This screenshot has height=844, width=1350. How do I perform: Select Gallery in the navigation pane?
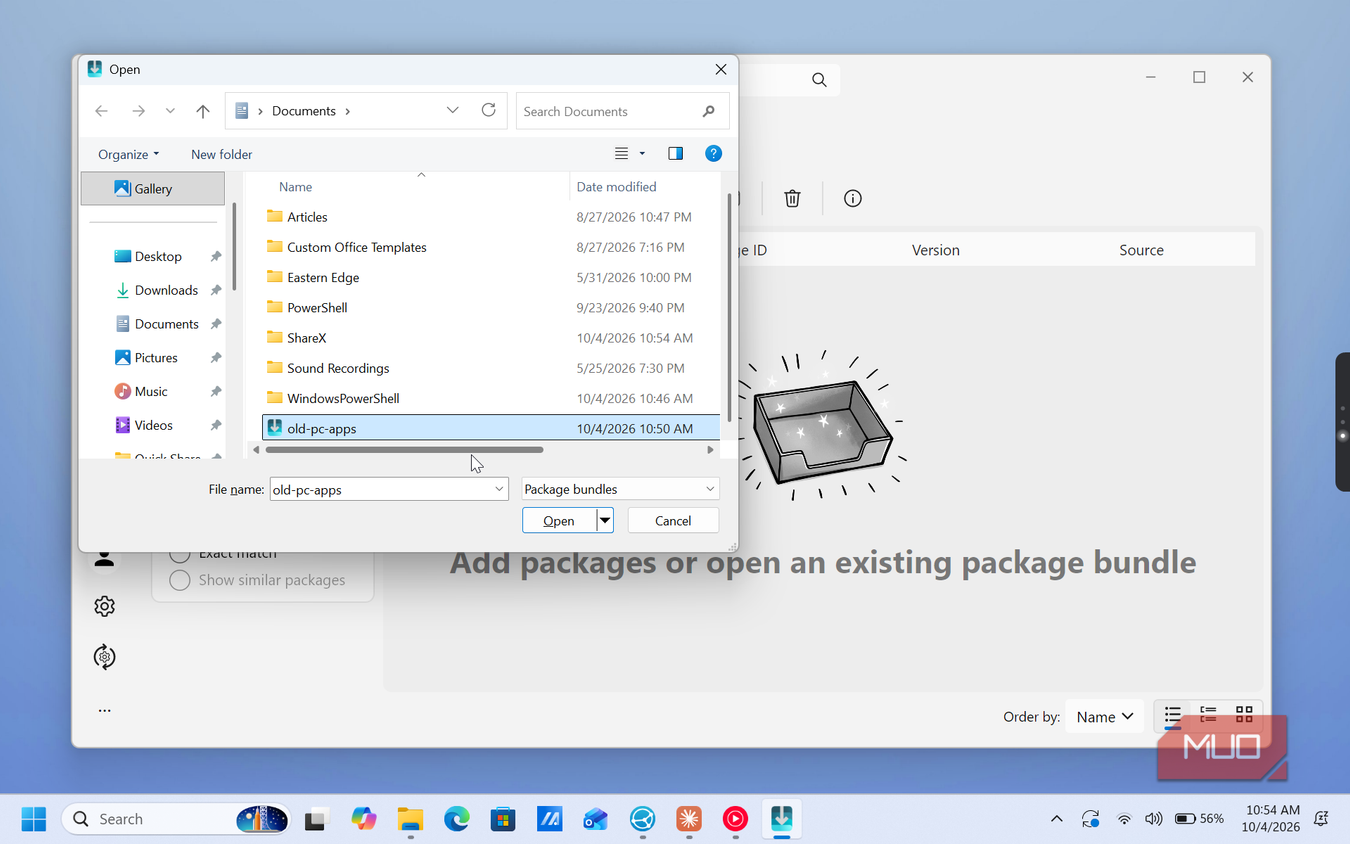click(153, 188)
